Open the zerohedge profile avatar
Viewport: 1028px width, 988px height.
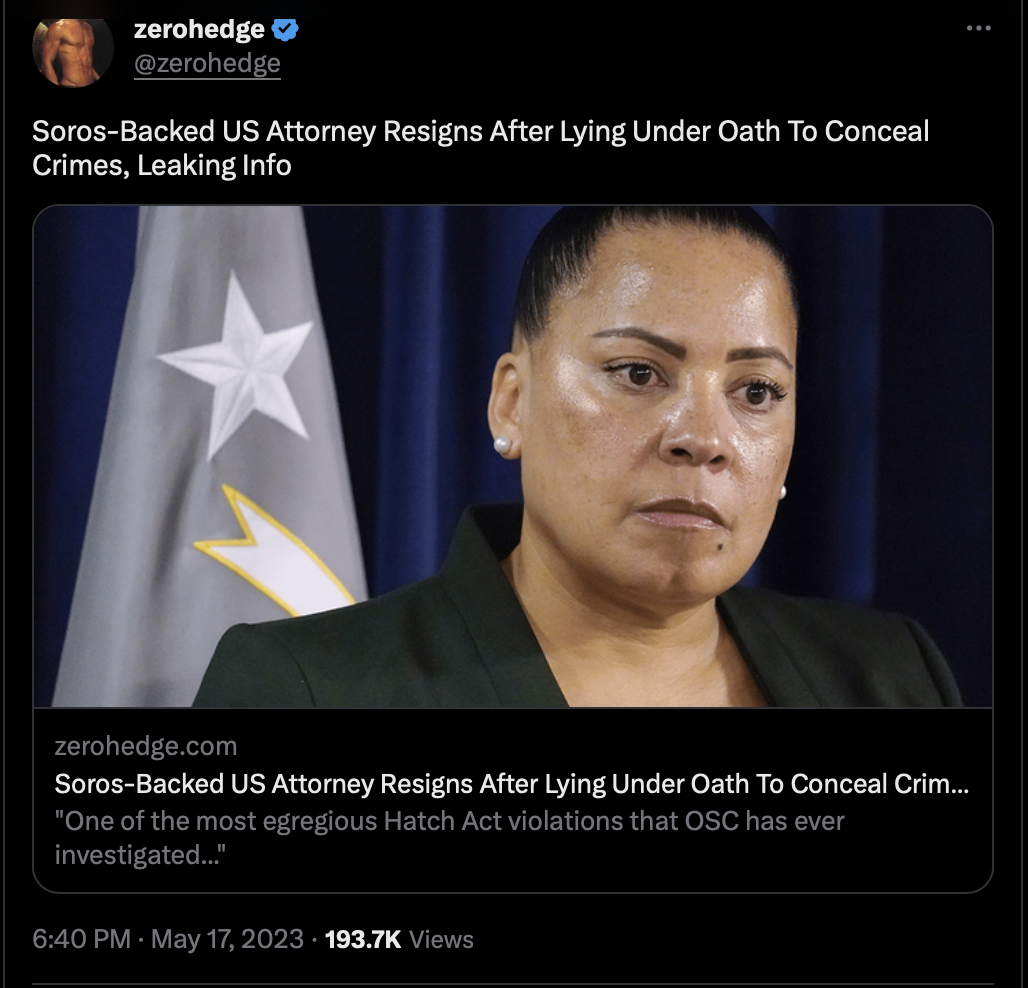(x=73, y=51)
